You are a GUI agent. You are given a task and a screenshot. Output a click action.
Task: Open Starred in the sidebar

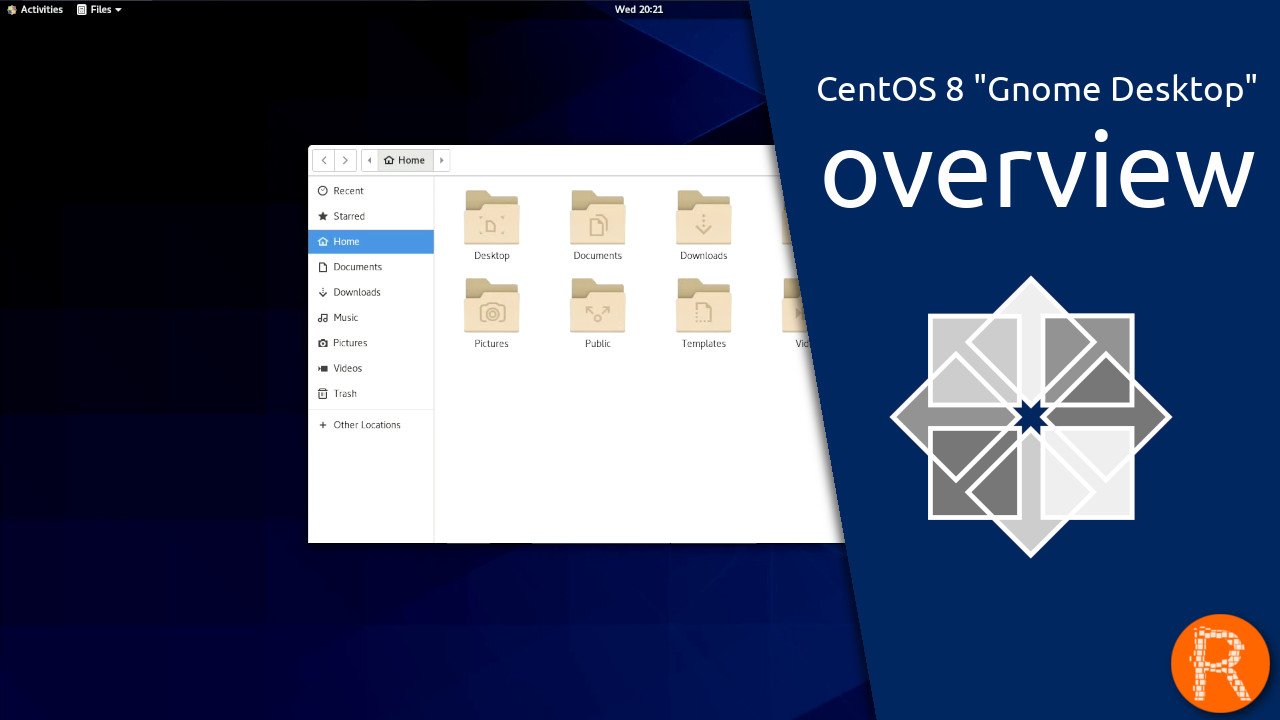(371, 216)
